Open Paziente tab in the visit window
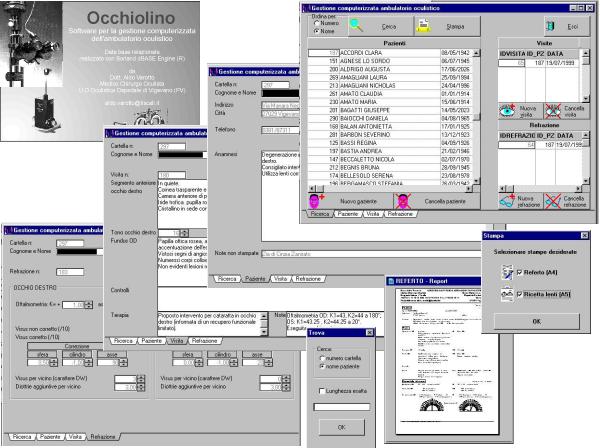This screenshot has height=448, width=600. click(x=151, y=340)
